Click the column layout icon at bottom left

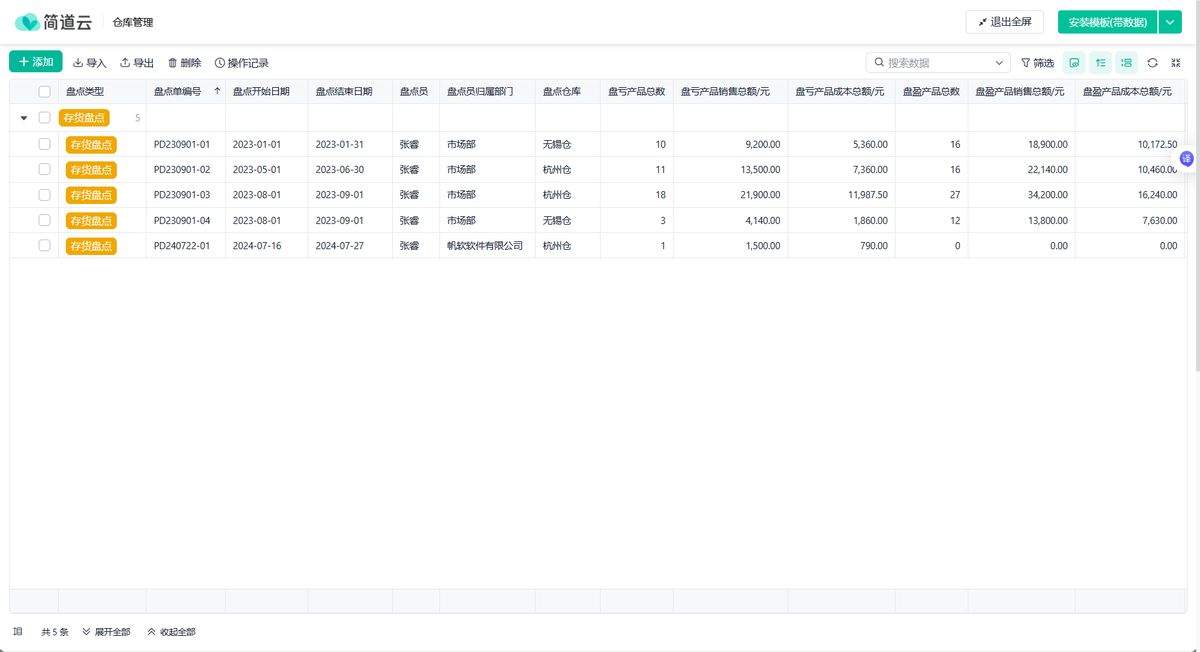tap(18, 632)
